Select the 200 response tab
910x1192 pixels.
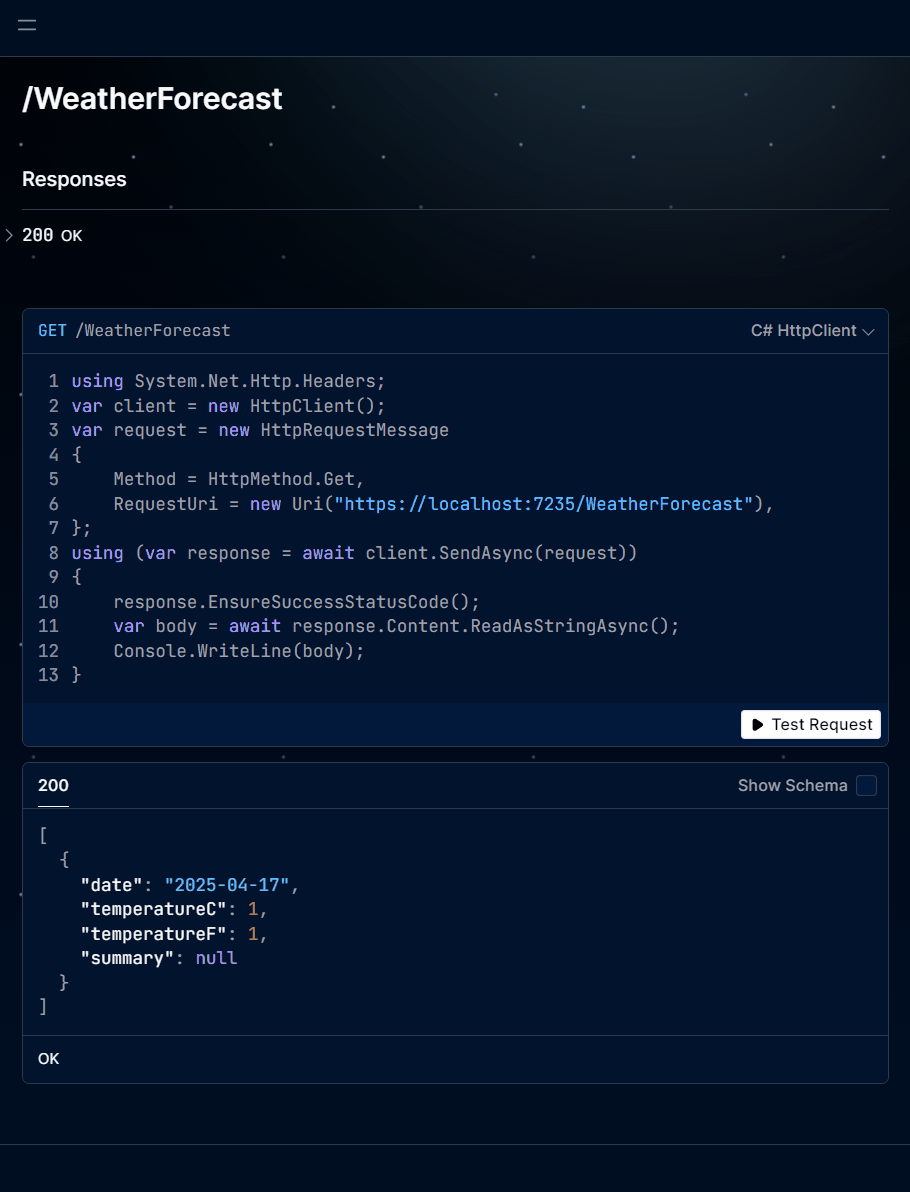tap(53, 785)
